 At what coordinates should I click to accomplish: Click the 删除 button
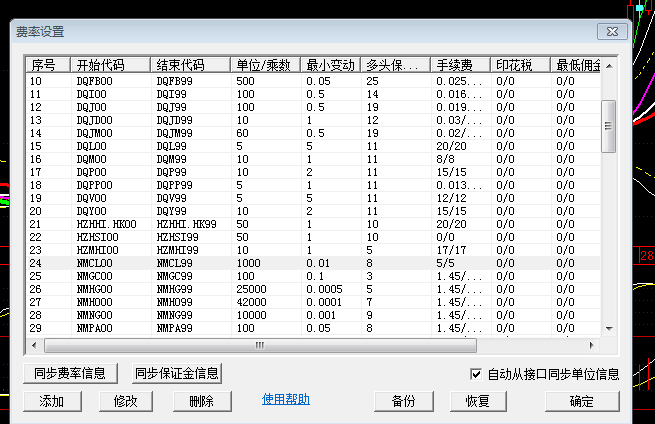[x=202, y=401]
